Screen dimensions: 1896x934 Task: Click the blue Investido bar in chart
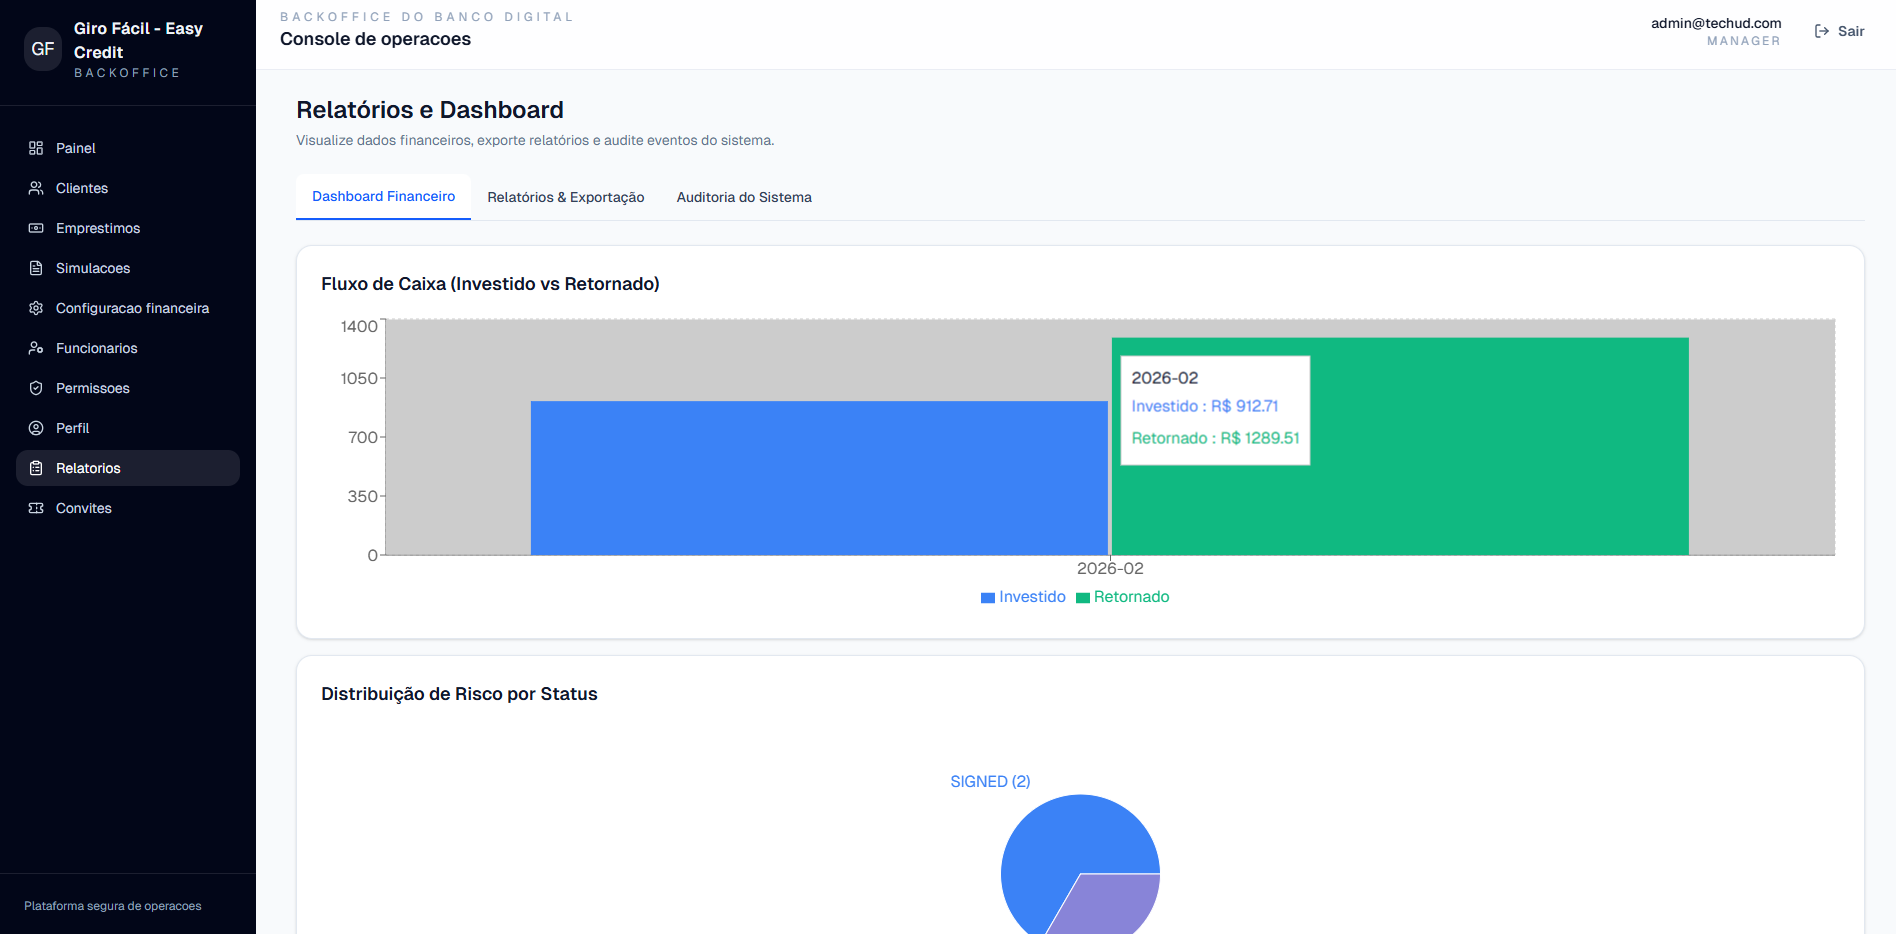(819, 478)
